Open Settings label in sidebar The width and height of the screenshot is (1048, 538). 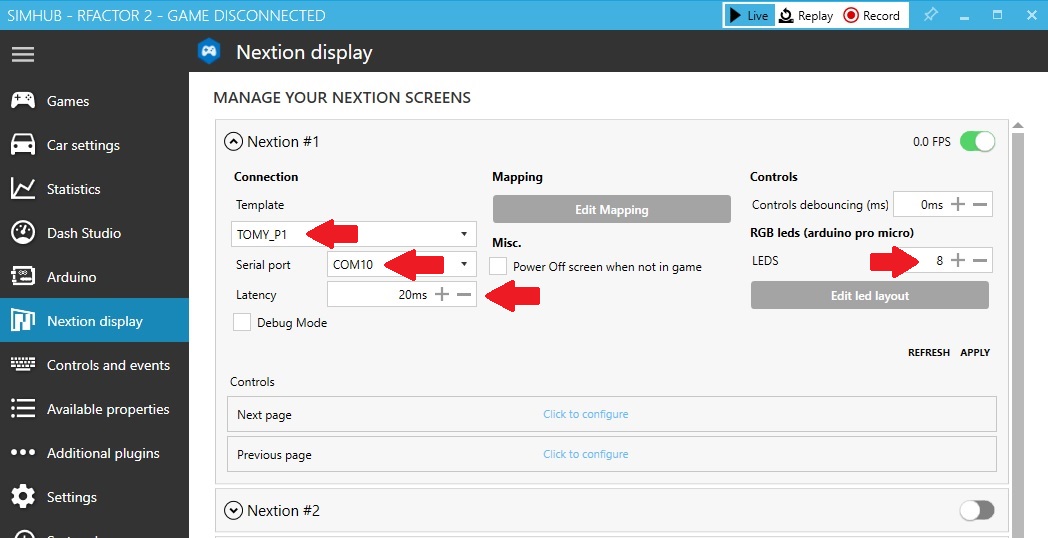(x=72, y=497)
